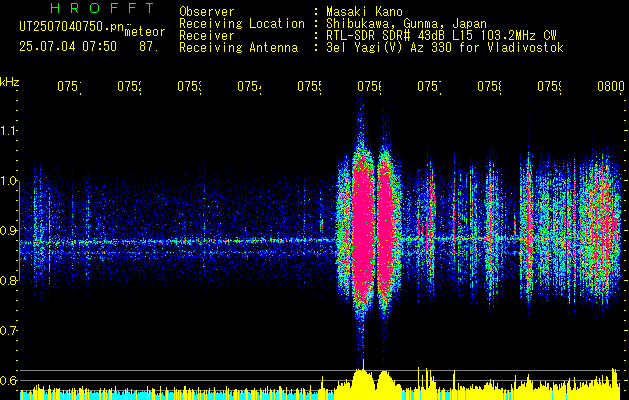Click the word meteor under the filename
Viewport: 629px width, 400px height.
145,32
